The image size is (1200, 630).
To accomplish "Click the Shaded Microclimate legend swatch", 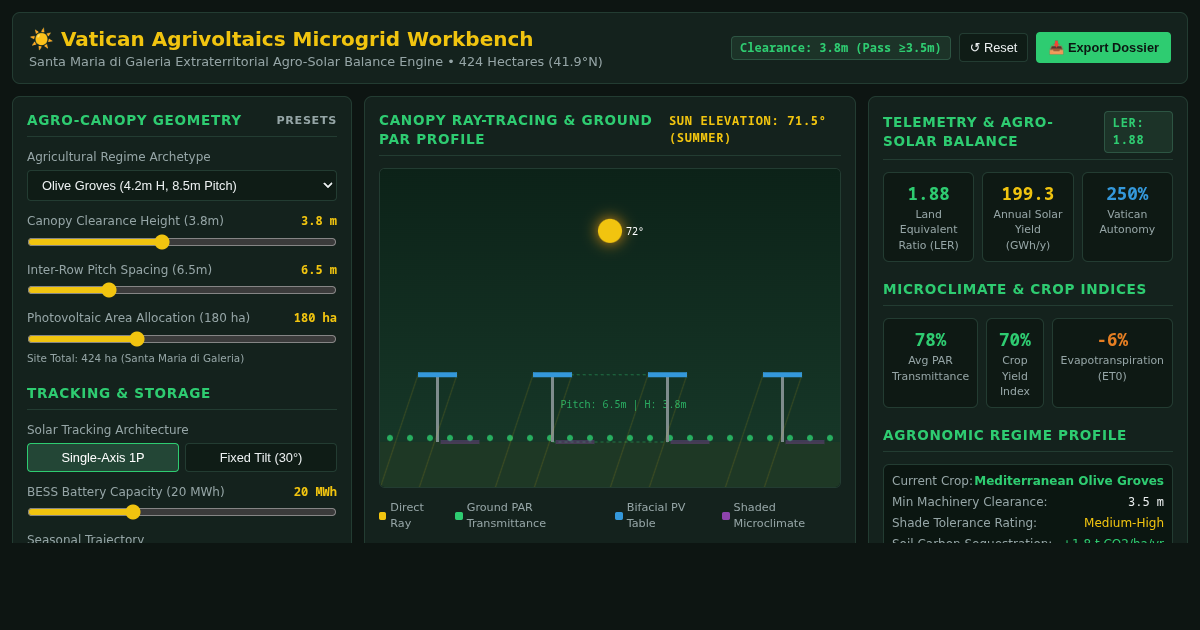I will 726,516.
